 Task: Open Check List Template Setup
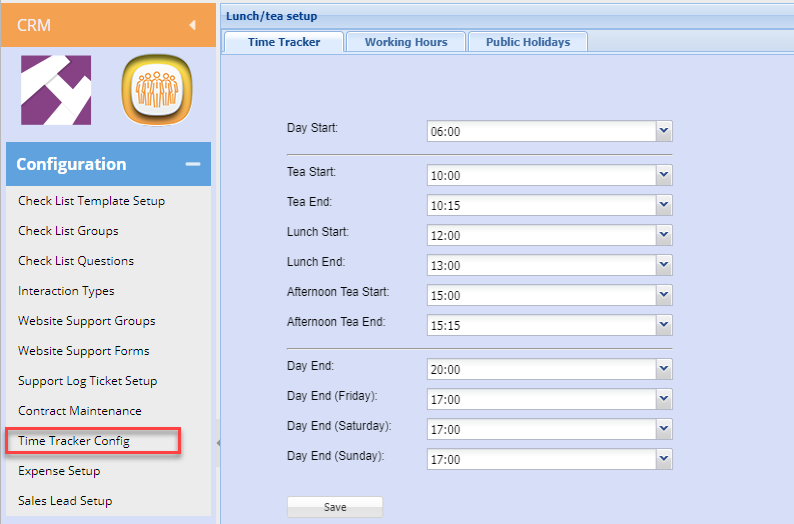click(92, 200)
